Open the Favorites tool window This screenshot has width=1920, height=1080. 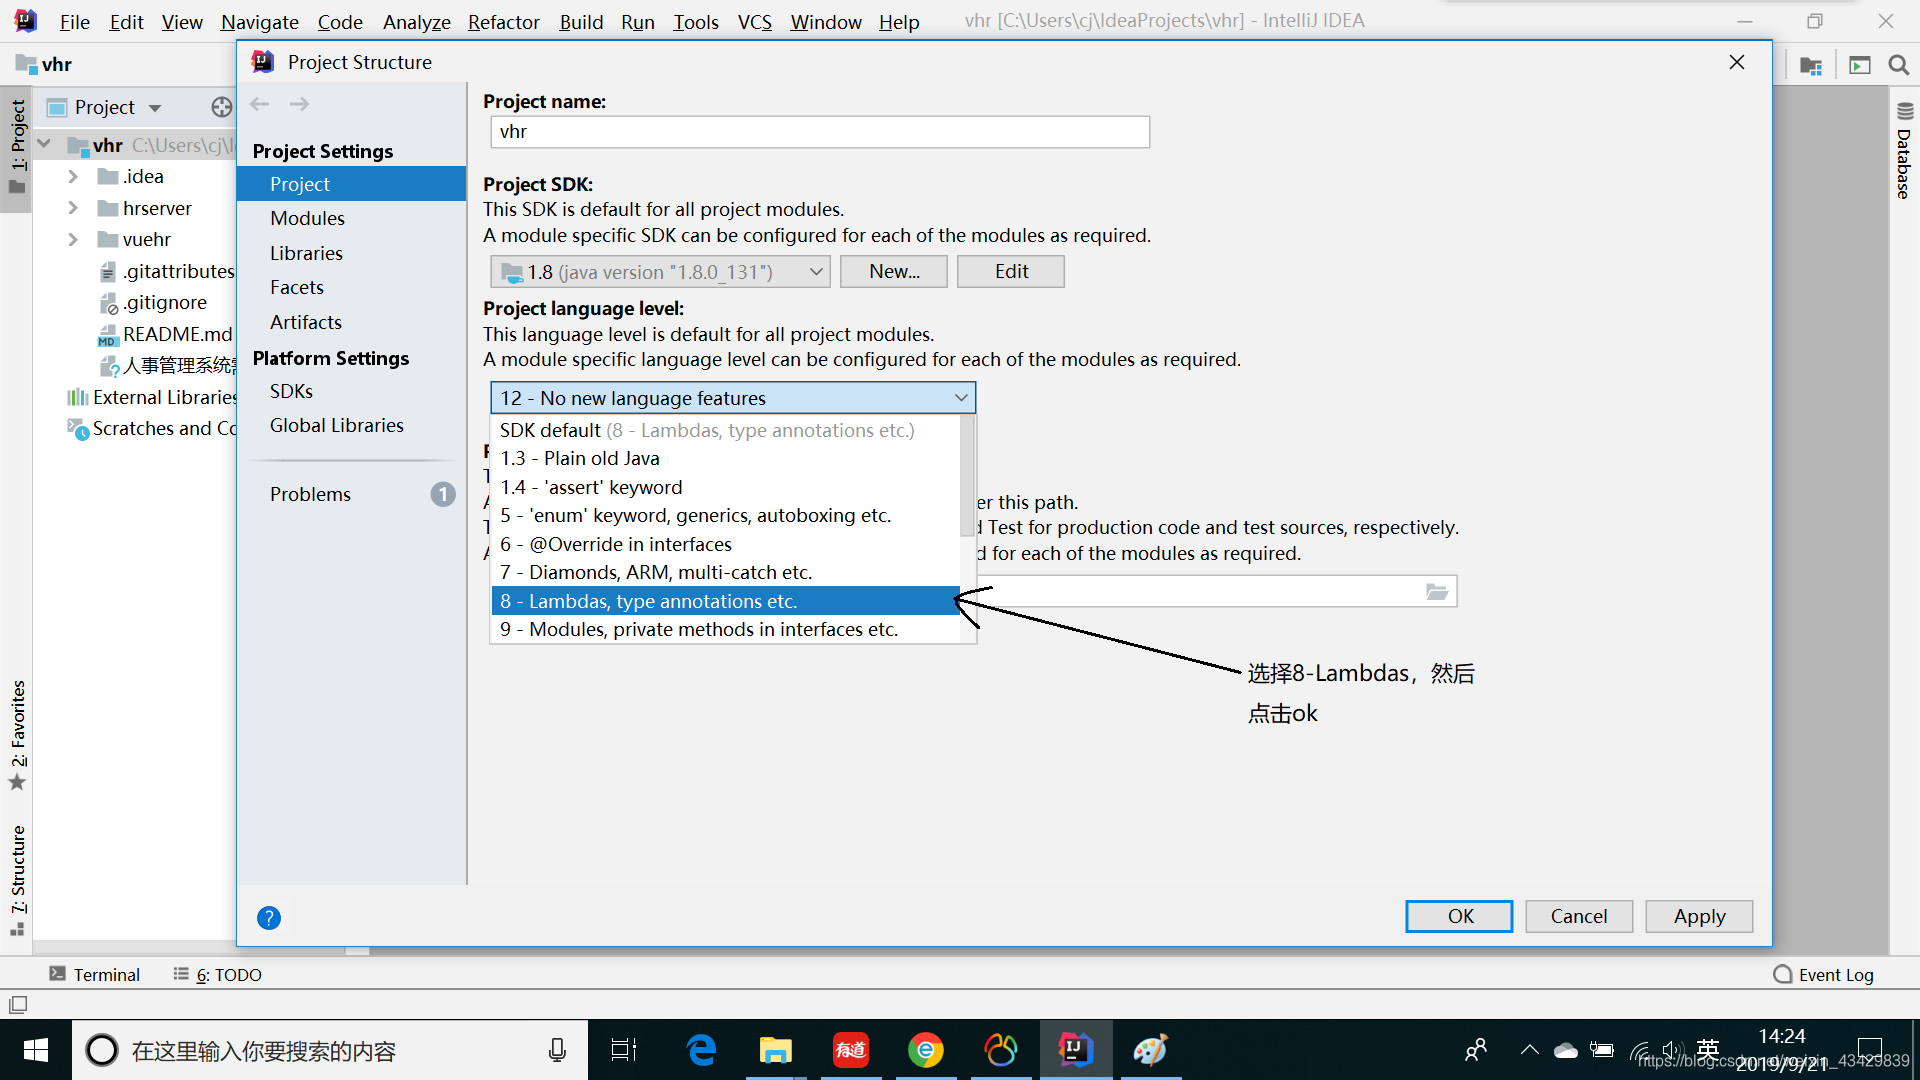click(17, 735)
